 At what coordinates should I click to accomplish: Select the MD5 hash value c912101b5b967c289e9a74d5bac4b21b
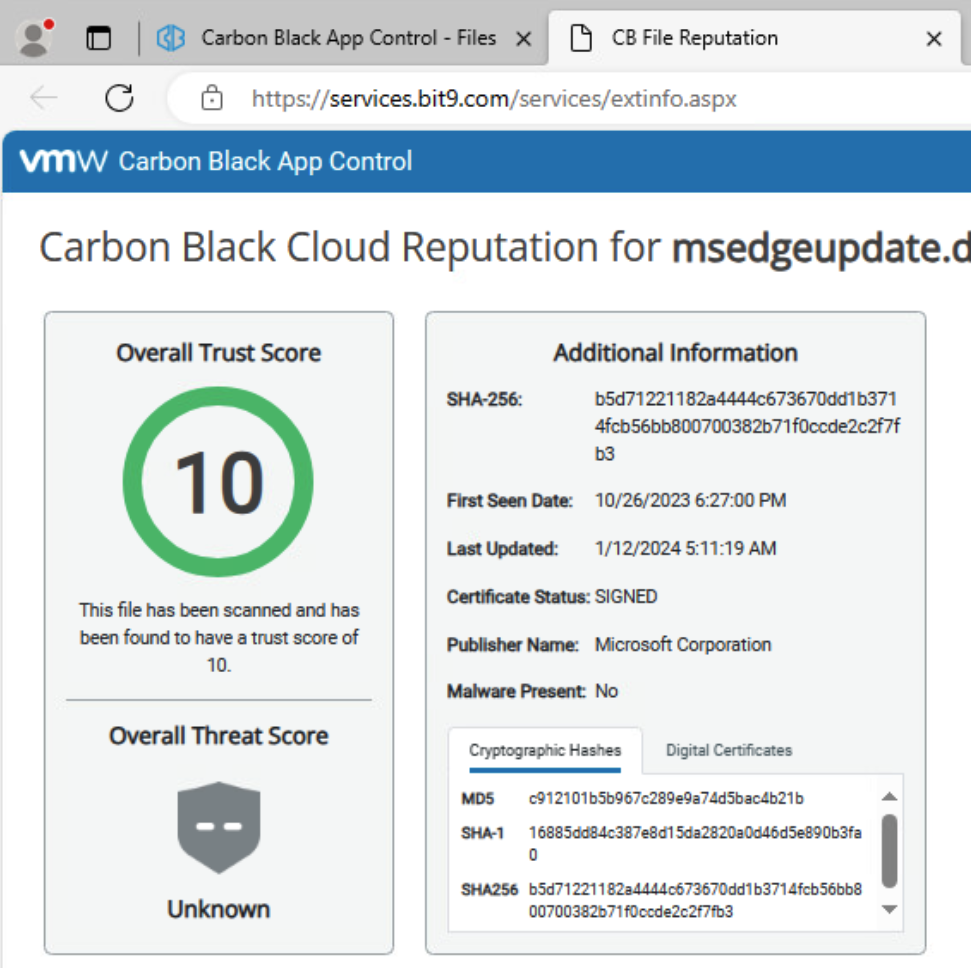pyautogui.click(x=666, y=798)
